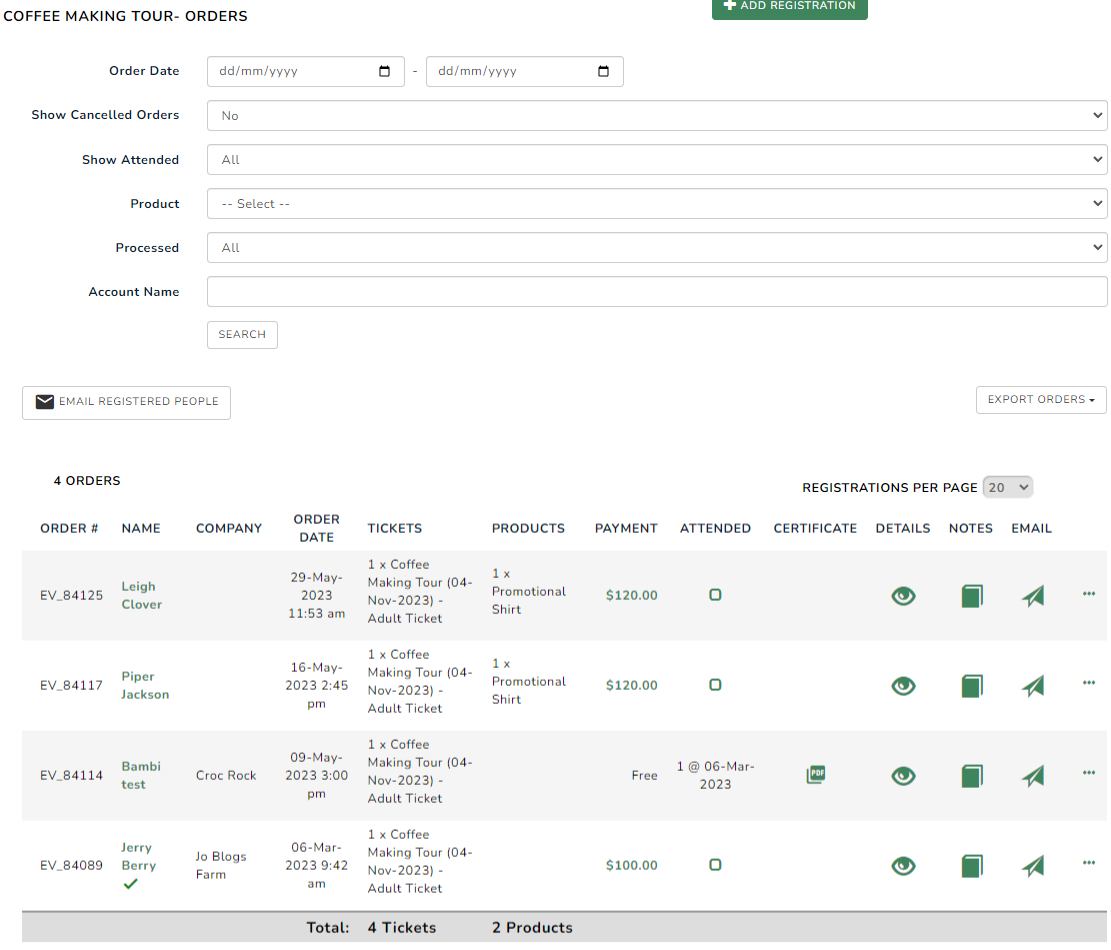Viewport: 1111px width, 950px height.
Task: Send email to Leigh Clover
Action: (x=1033, y=596)
